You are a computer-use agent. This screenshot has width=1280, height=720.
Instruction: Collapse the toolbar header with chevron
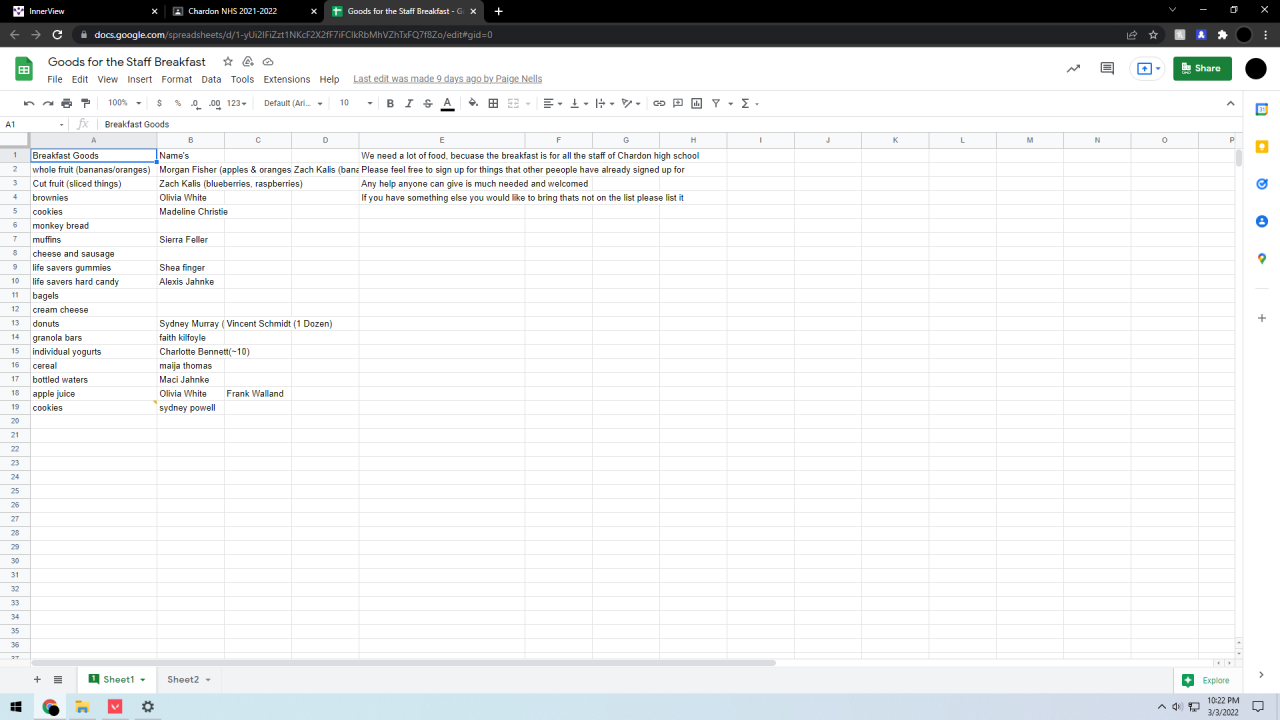(x=1231, y=103)
